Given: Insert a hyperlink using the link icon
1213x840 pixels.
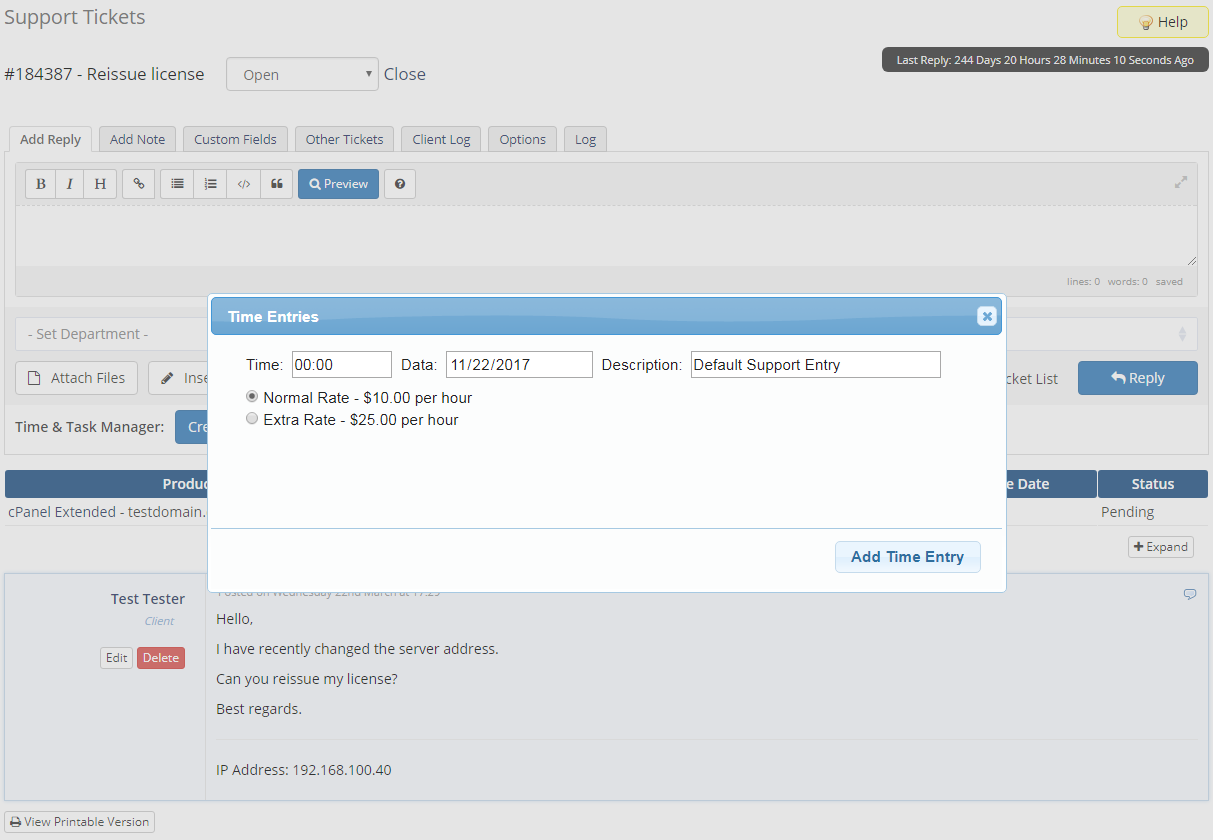Looking at the screenshot, I should (138, 183).
